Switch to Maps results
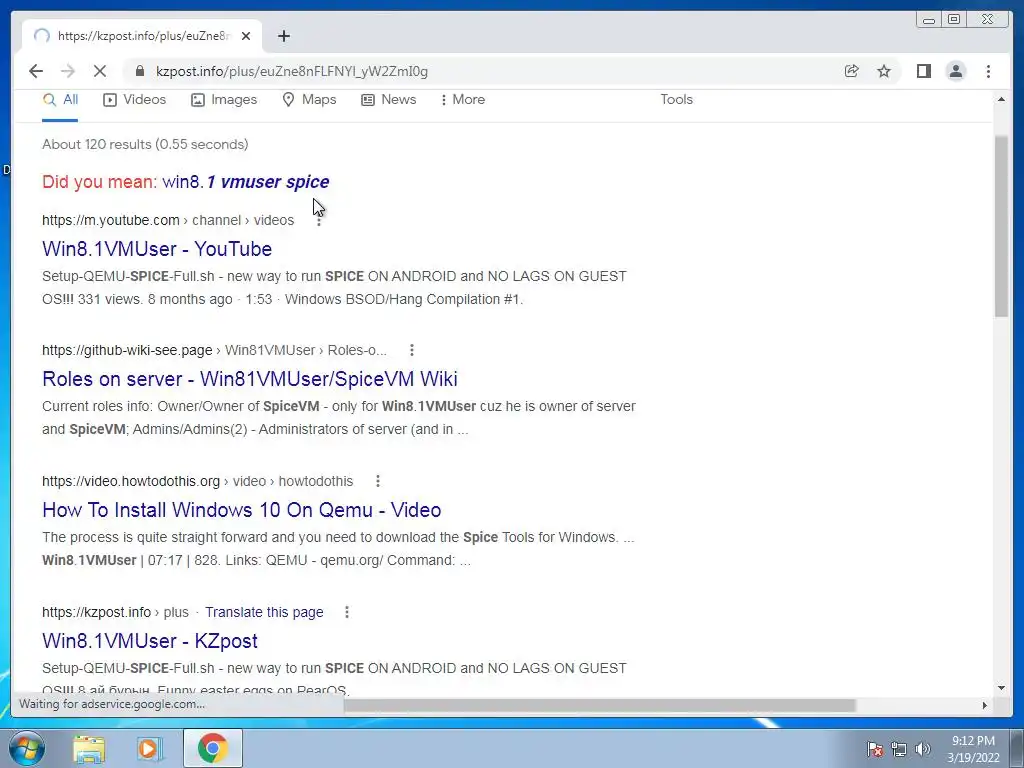This screenshot has width=1024, height=768. tap(309, 100)
